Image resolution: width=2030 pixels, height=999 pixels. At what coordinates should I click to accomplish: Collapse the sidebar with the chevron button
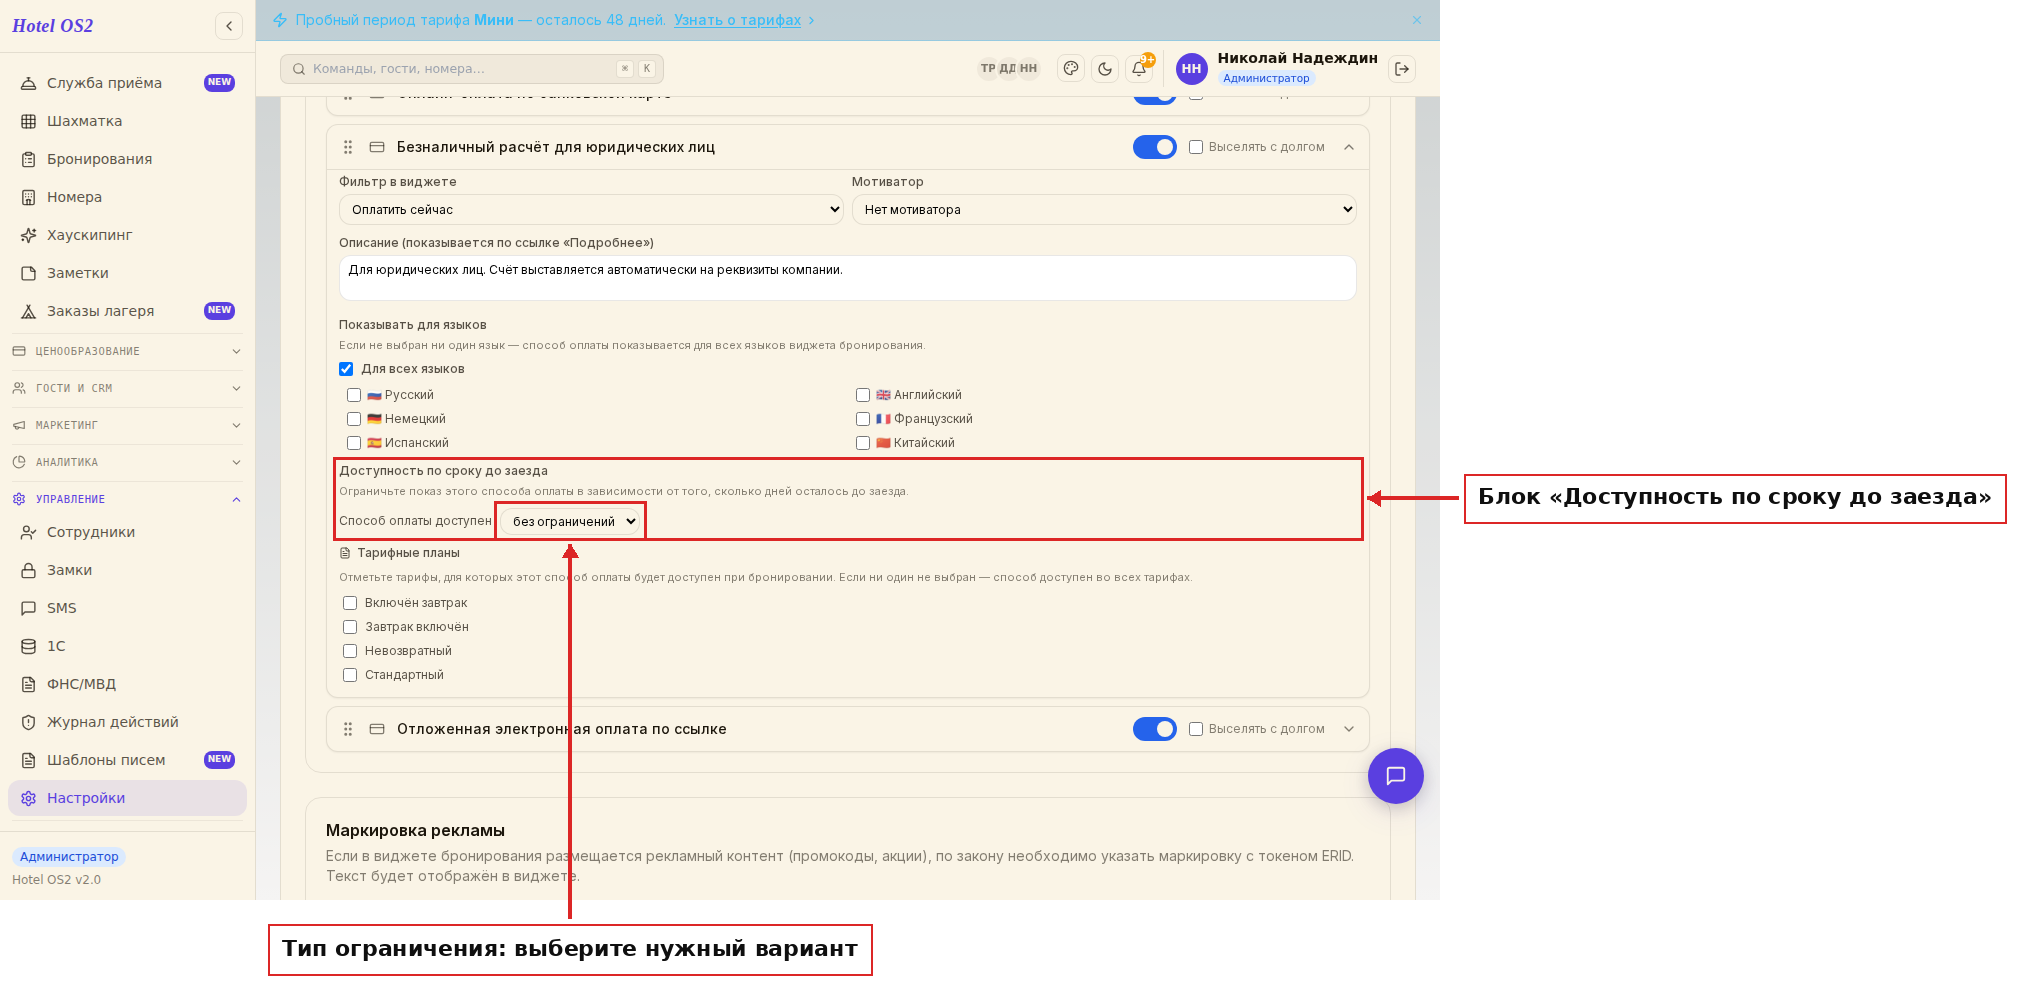(x=229, y=26)
